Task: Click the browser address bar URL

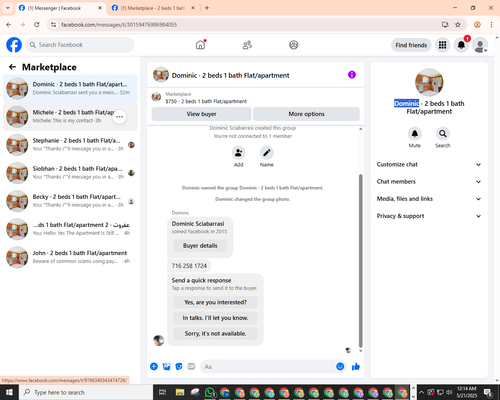Action: click(x=119, y=25)
